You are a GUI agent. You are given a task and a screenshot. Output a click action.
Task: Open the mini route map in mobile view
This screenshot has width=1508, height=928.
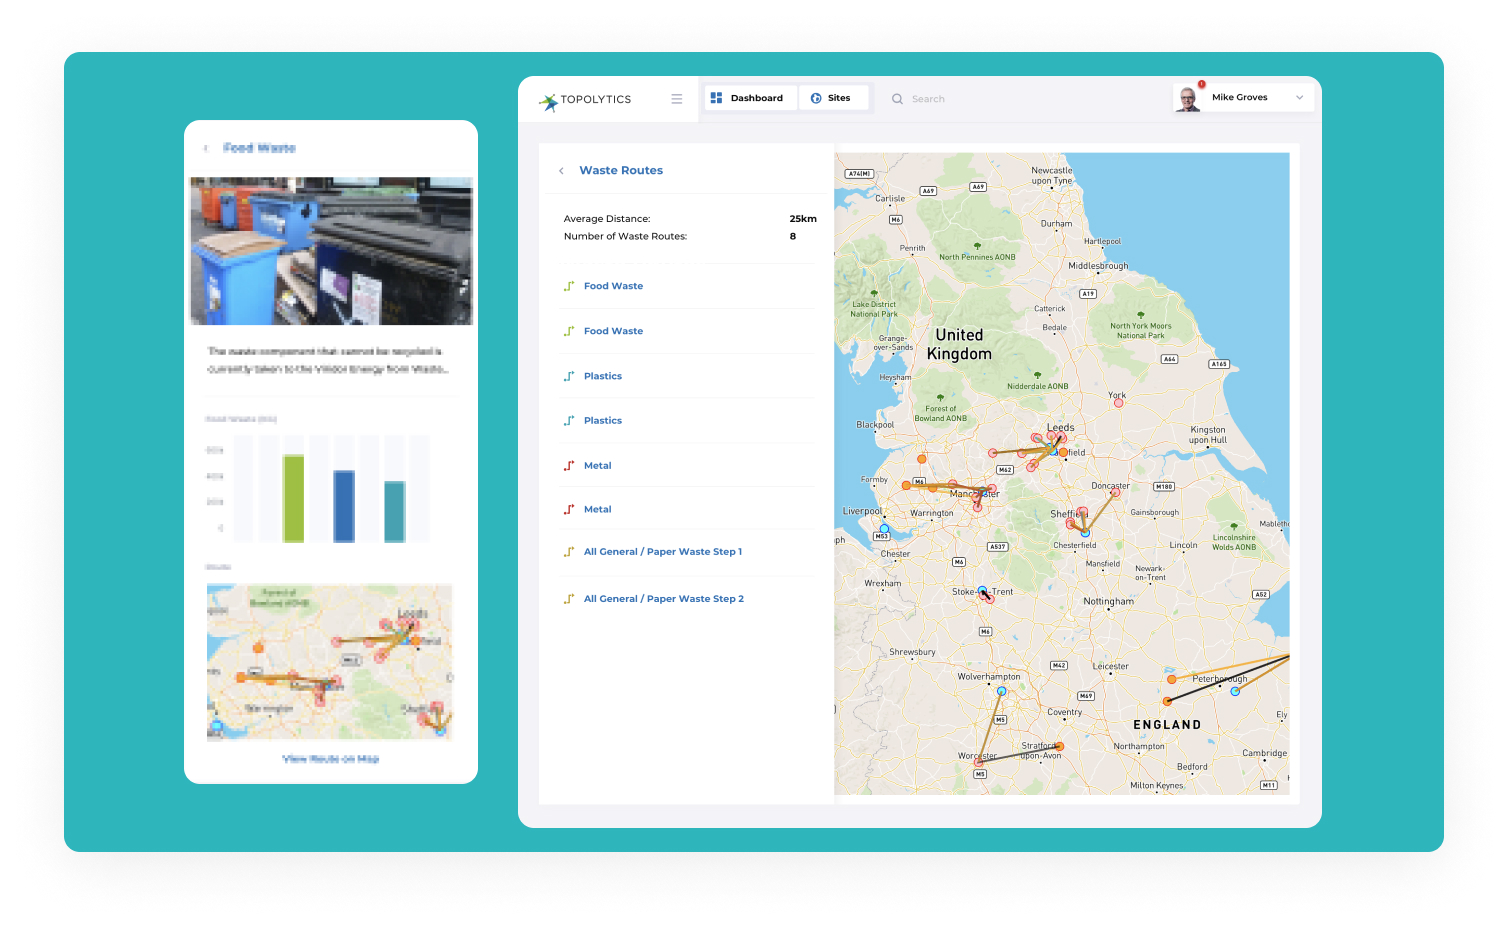[x=330, y=662]
